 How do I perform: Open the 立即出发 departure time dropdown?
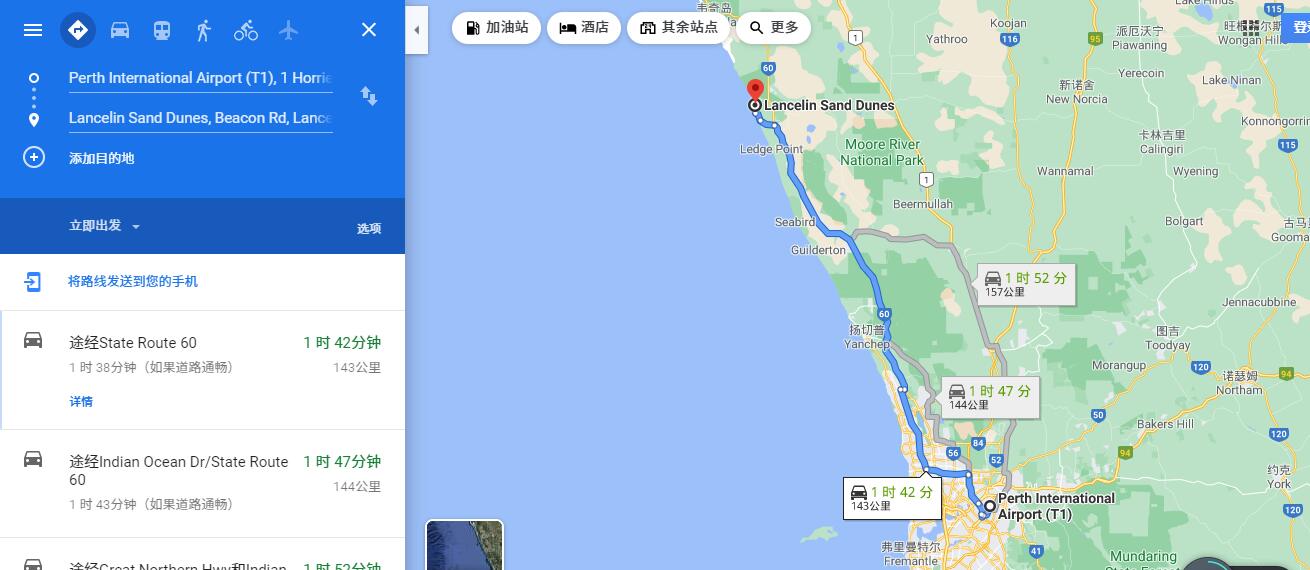104,226
